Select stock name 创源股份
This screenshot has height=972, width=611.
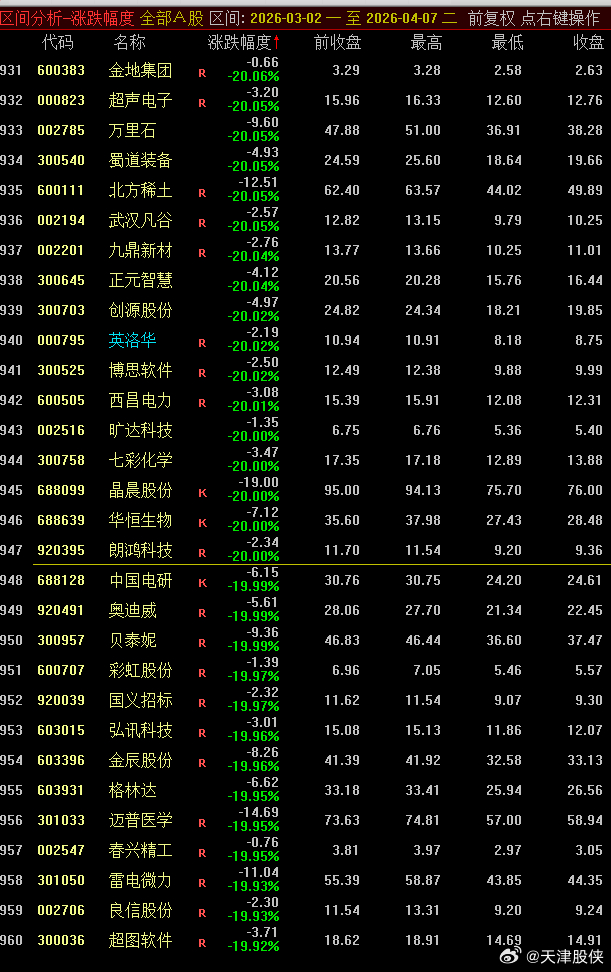point(141,310)
